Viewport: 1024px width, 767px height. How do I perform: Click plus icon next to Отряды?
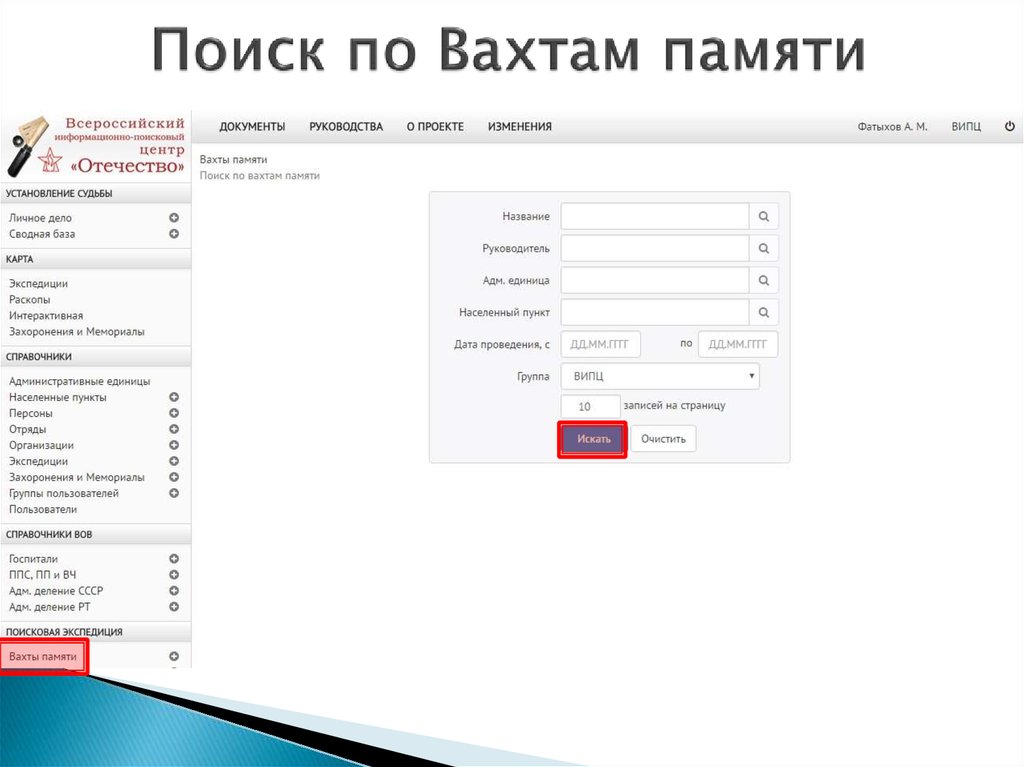175,429
